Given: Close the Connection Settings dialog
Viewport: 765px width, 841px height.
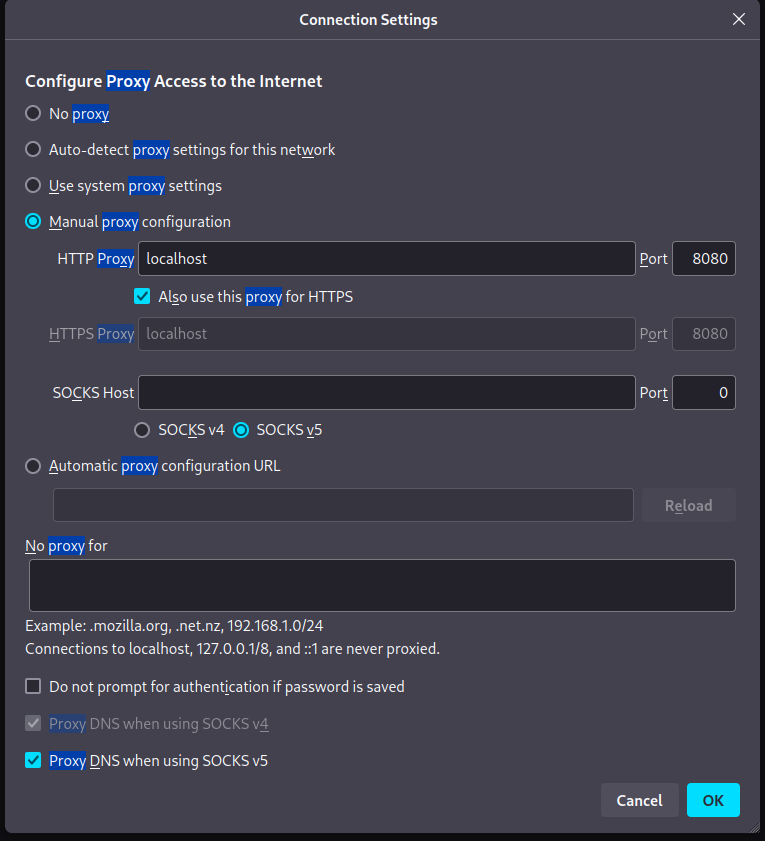Looking at the screenshot, I should (x=739, y=19).
